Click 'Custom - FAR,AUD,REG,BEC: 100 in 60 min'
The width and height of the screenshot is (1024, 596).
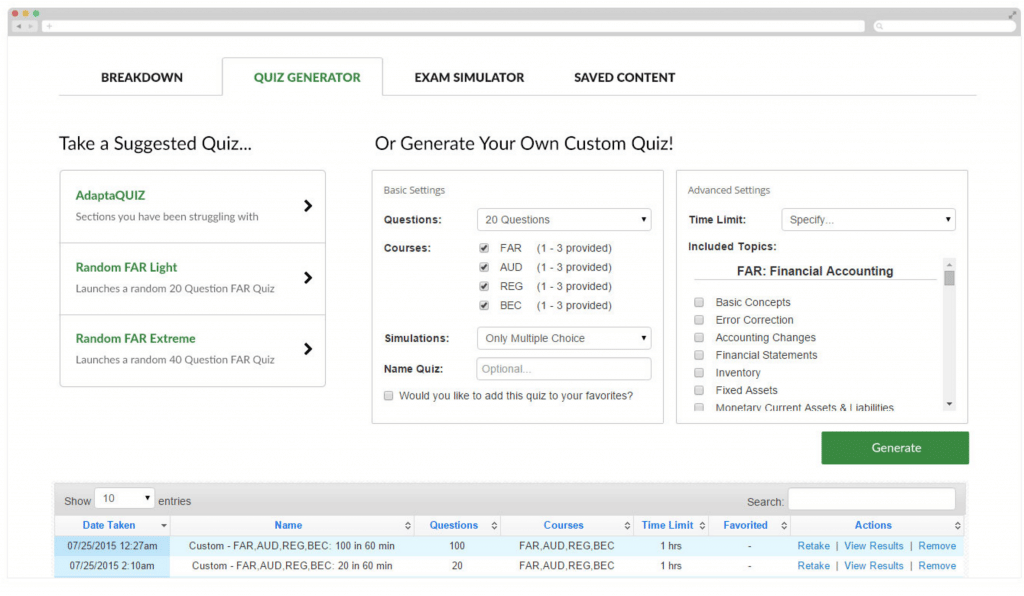coord(292,546)
